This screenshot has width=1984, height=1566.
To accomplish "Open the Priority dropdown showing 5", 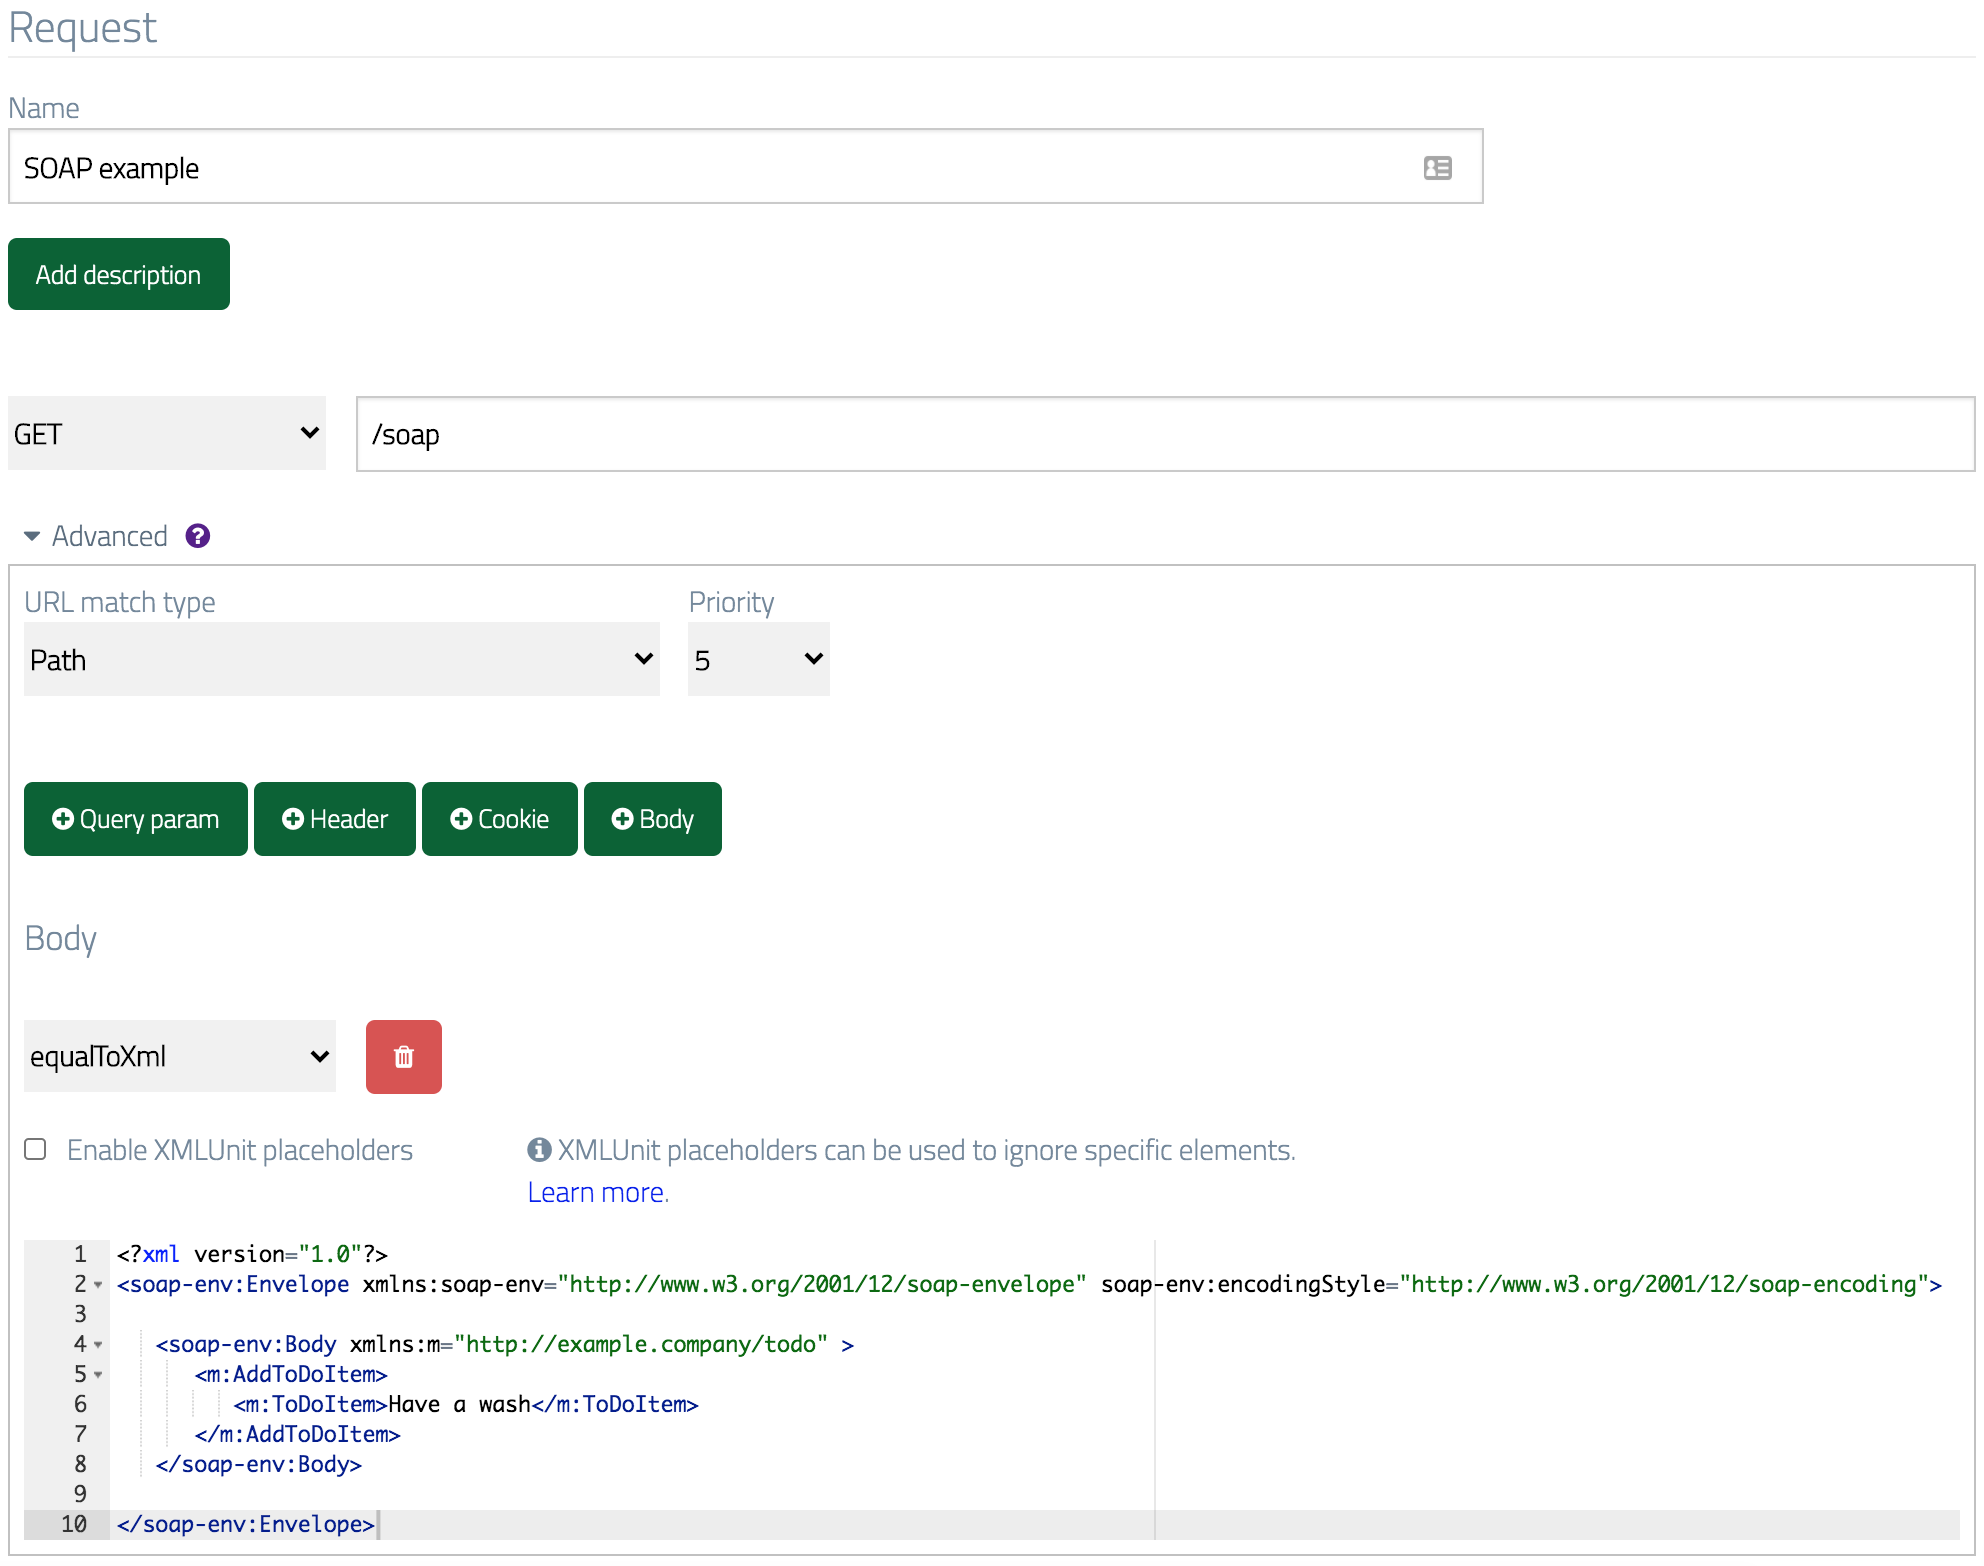I will [758, 659].
